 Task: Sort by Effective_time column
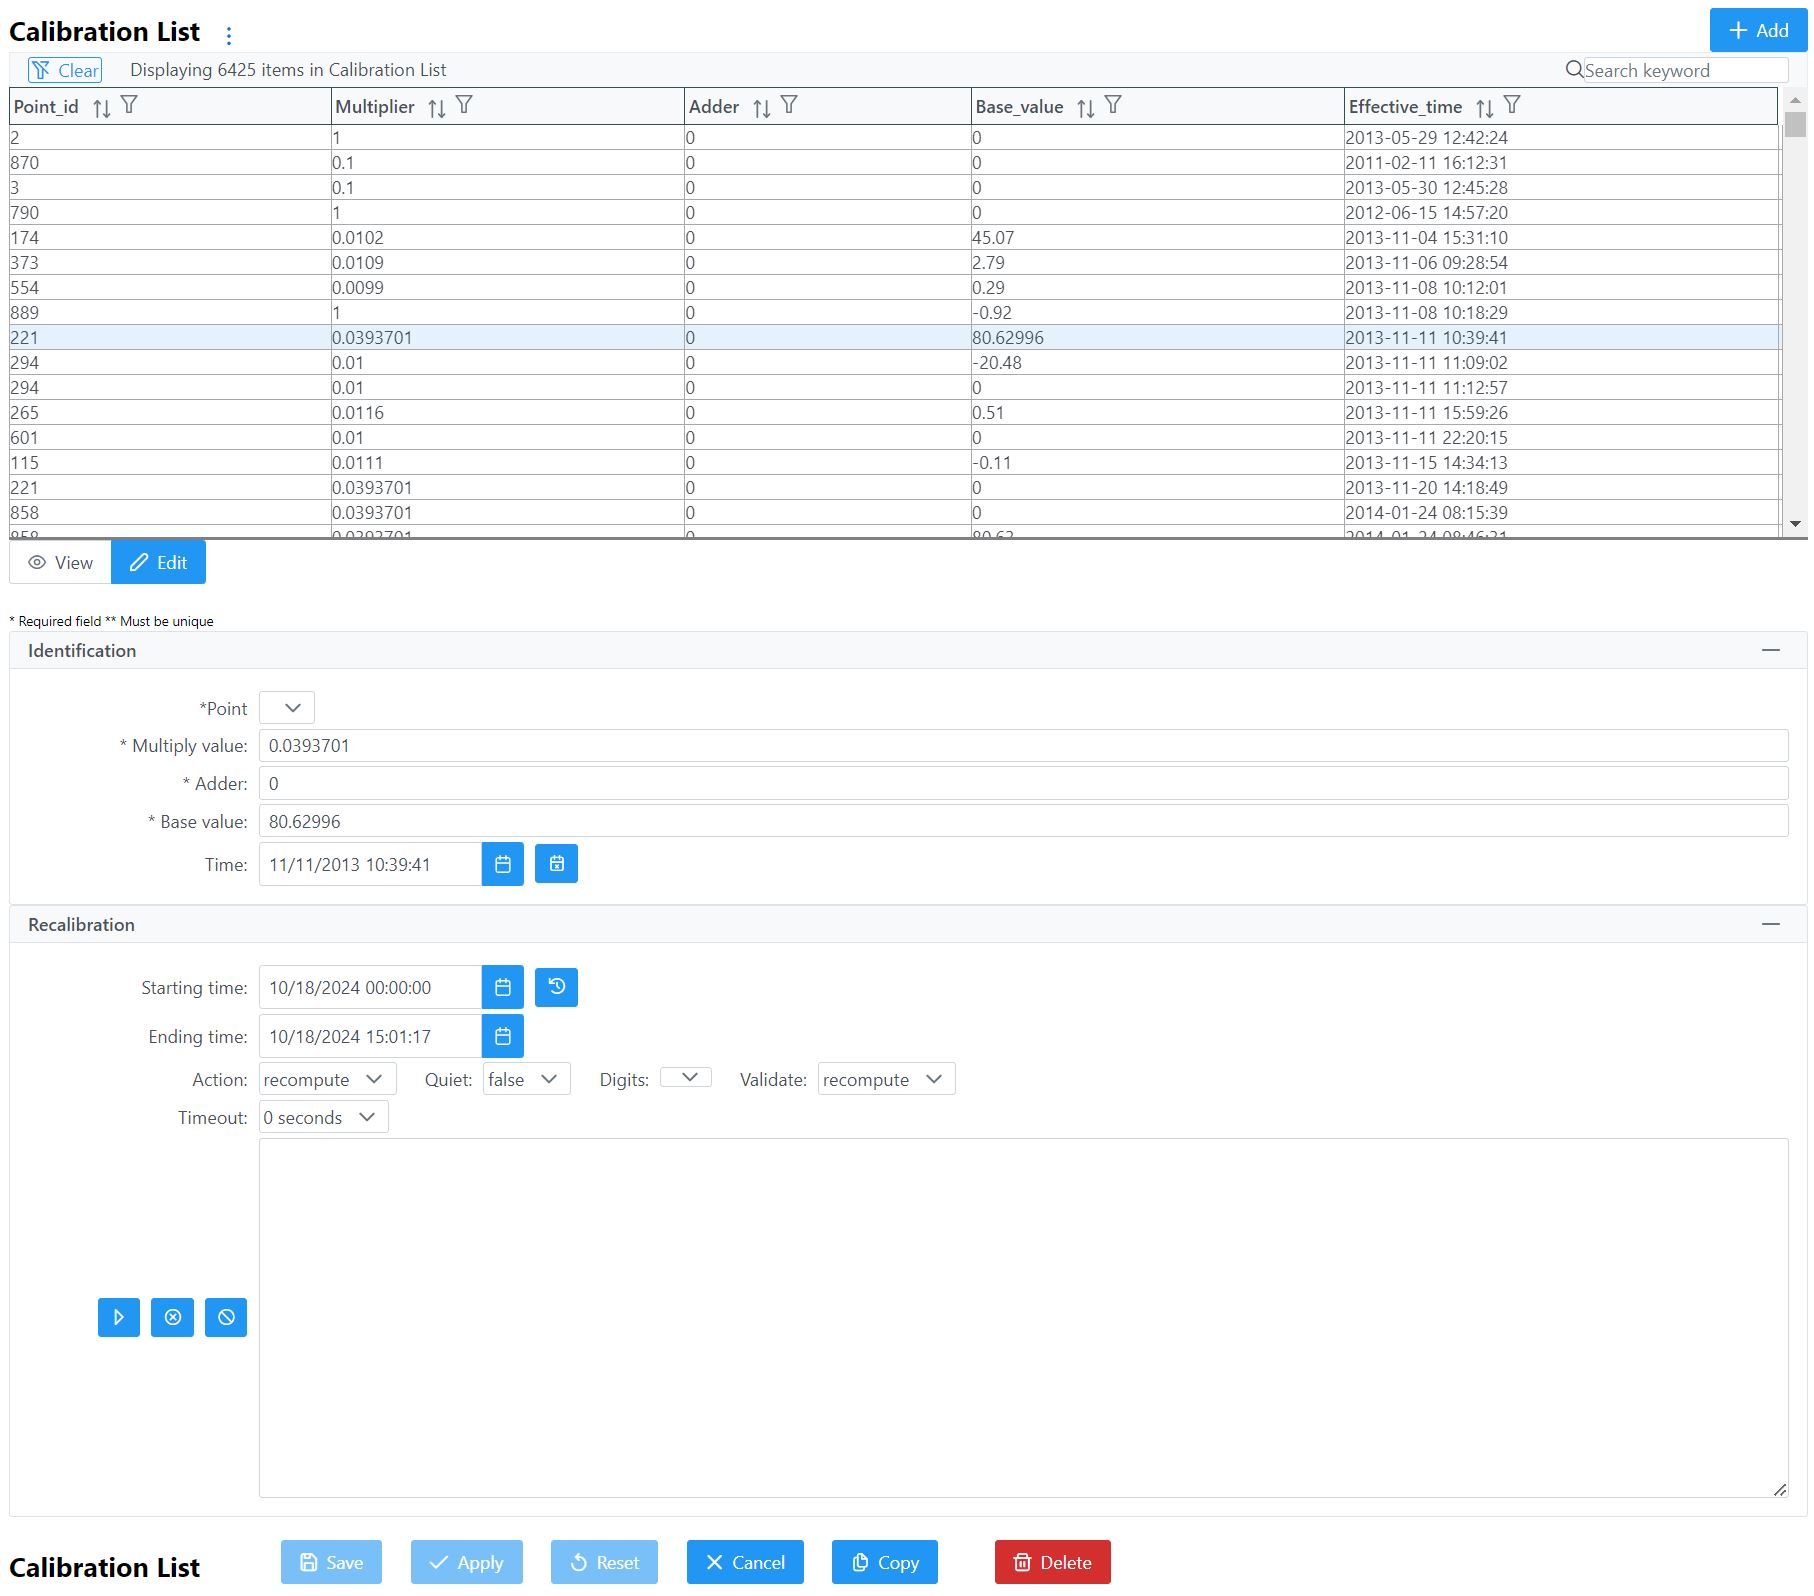pos(1484,108)
